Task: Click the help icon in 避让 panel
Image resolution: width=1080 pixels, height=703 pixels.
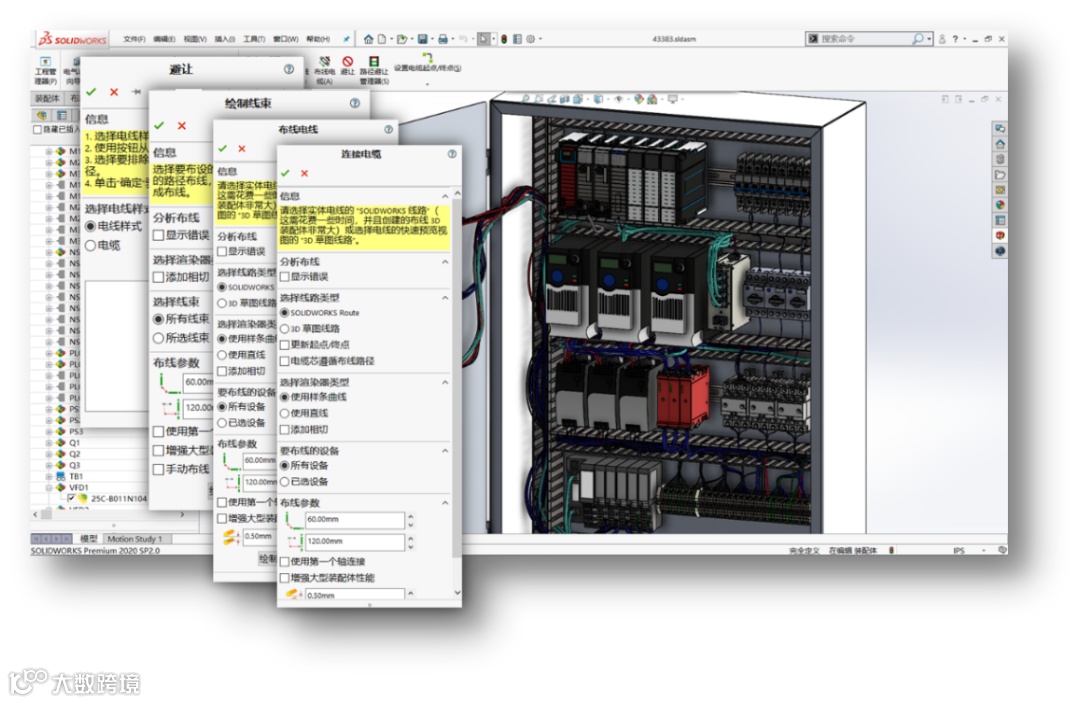Action: [x=289, y=70]
